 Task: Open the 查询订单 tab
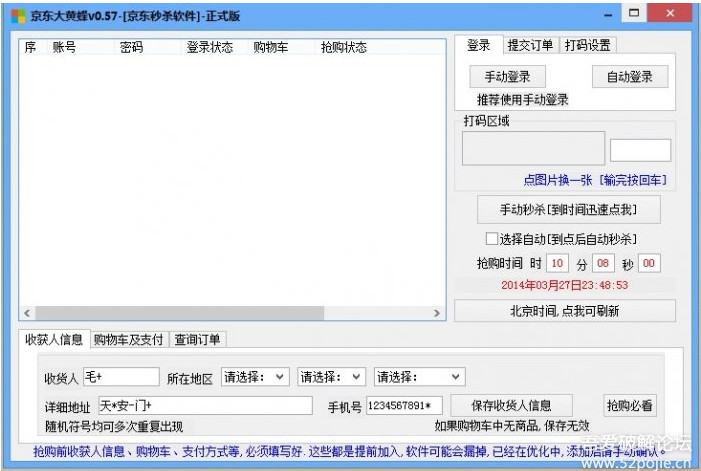click(197, 340)
